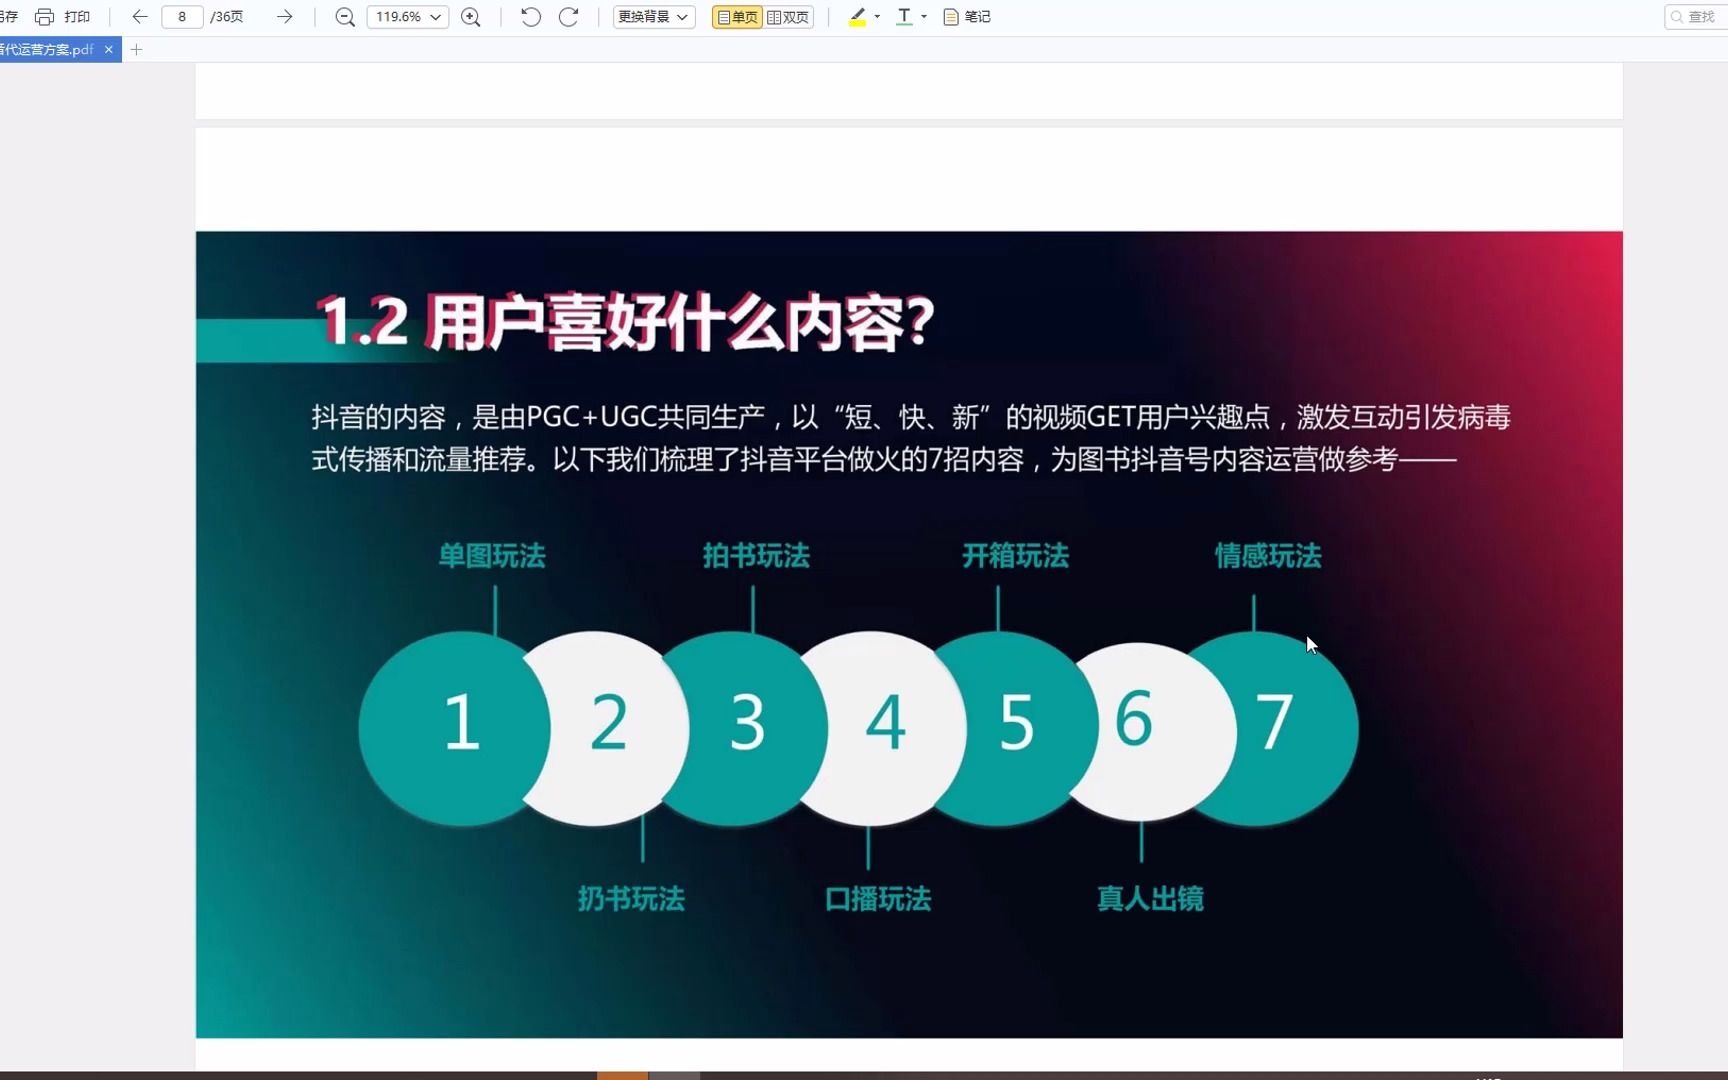This screenshot has height=1080, width=1728.
Task: Rotate the page counterclockwise
Action: [531, 17]
